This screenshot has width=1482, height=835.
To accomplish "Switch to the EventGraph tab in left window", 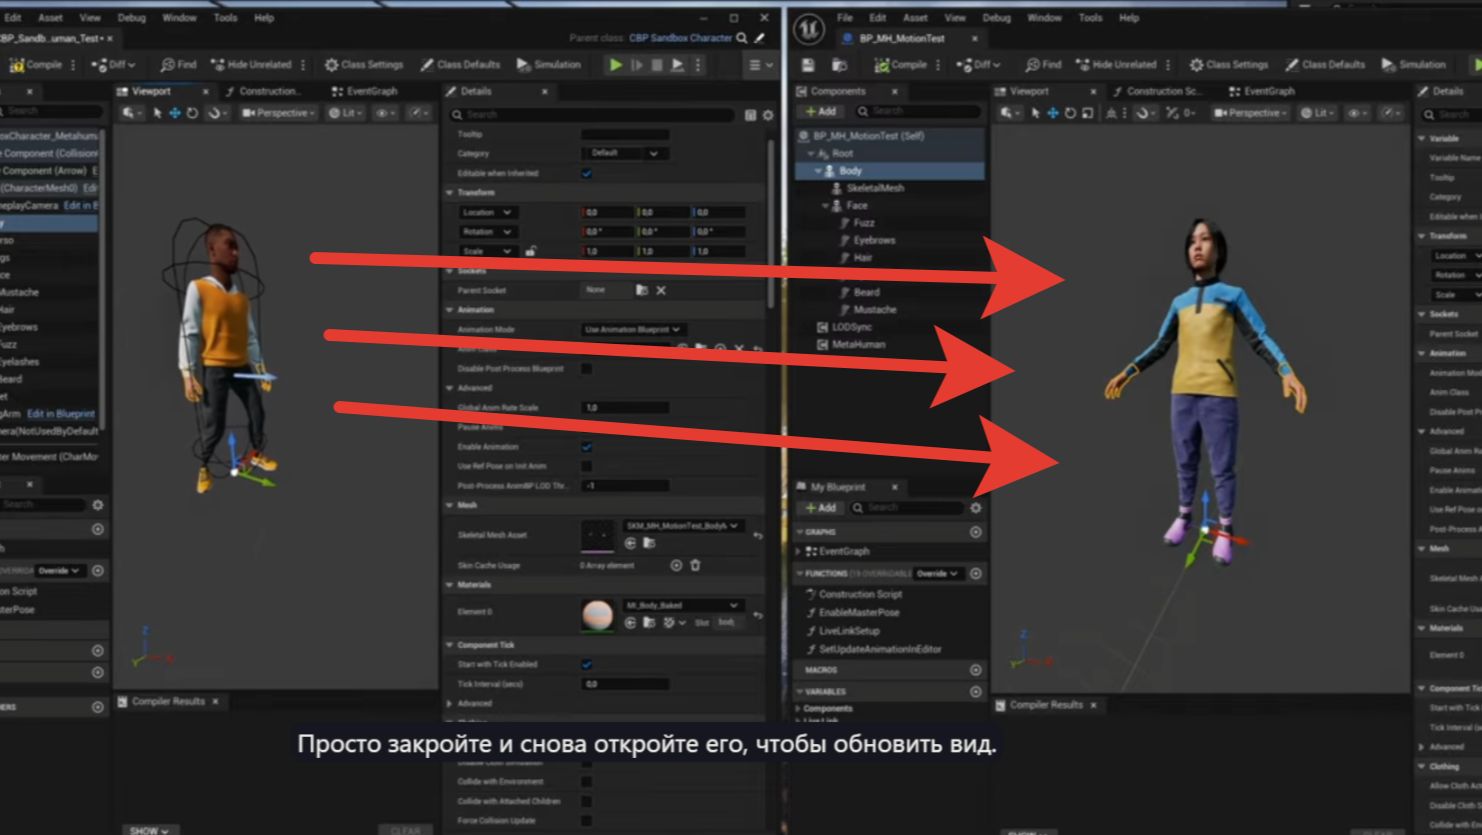I will (365, 91).
